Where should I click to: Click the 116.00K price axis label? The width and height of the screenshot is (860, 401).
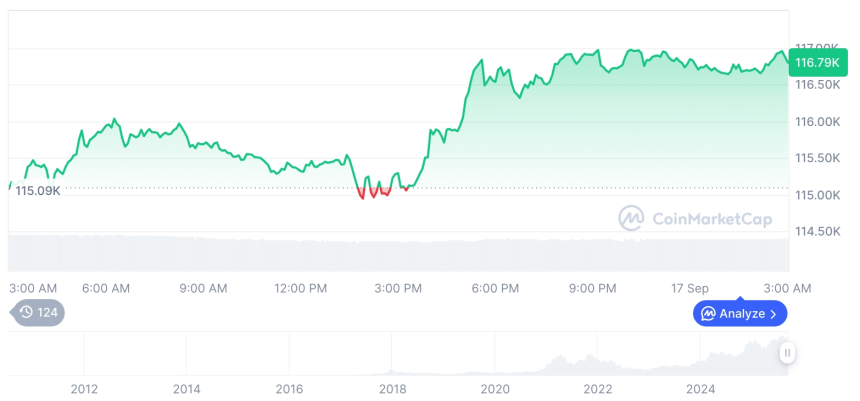pyautogui.click(x=817, y=122)
